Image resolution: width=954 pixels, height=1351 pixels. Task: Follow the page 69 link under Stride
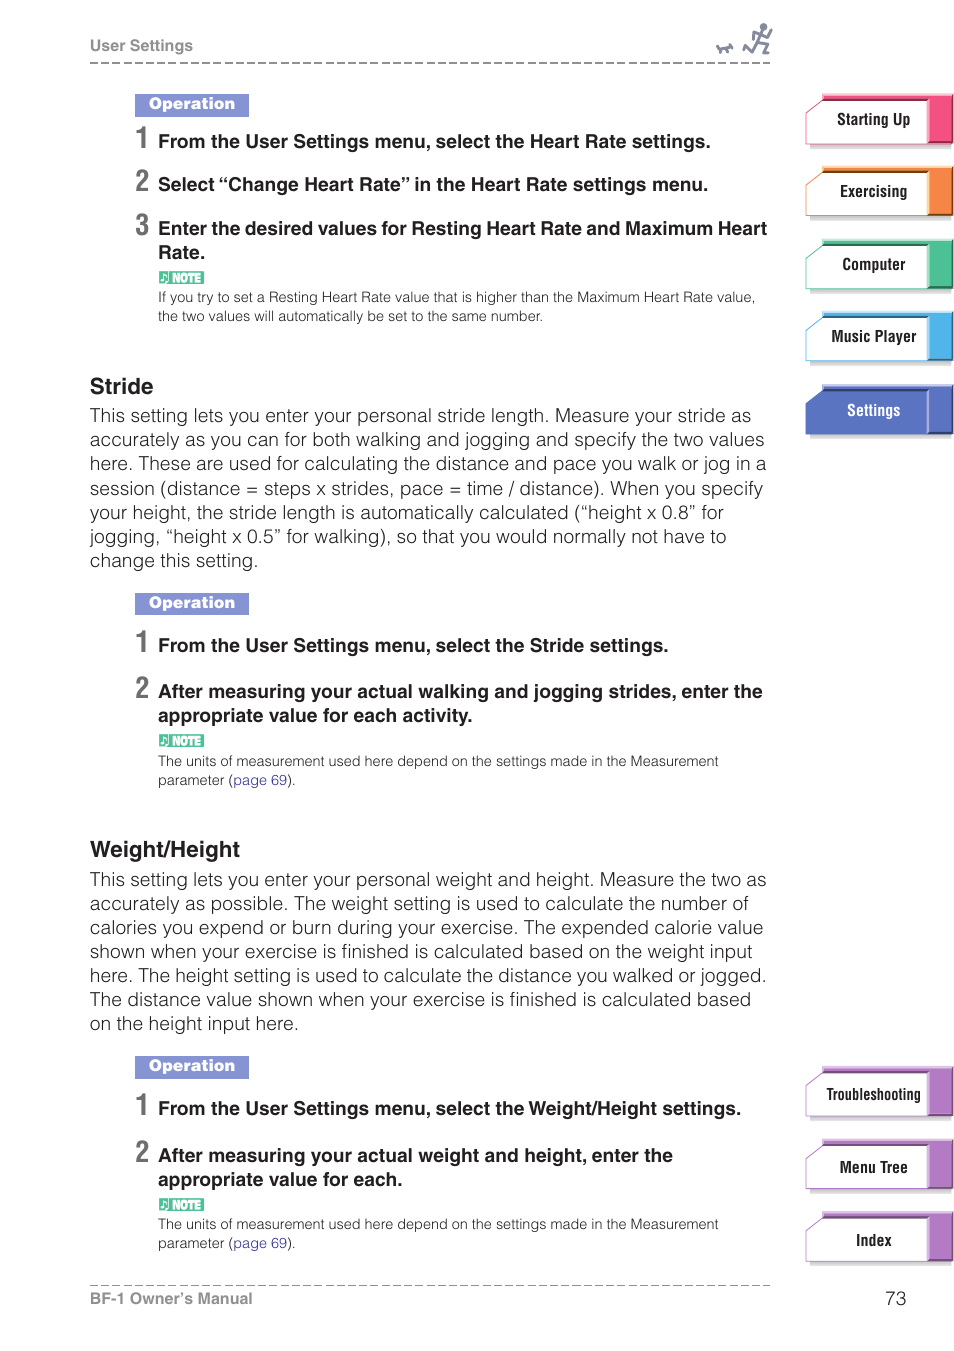[x=260, y=780]
